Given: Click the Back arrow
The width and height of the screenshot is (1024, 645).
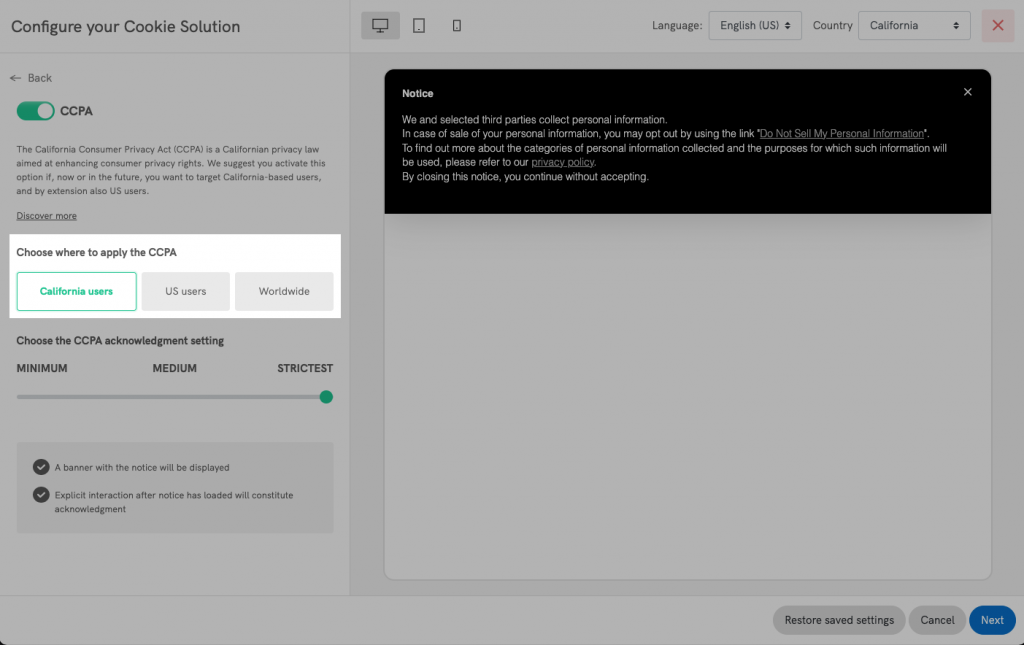Looking at the screenshot, I should tap(15, 78).
